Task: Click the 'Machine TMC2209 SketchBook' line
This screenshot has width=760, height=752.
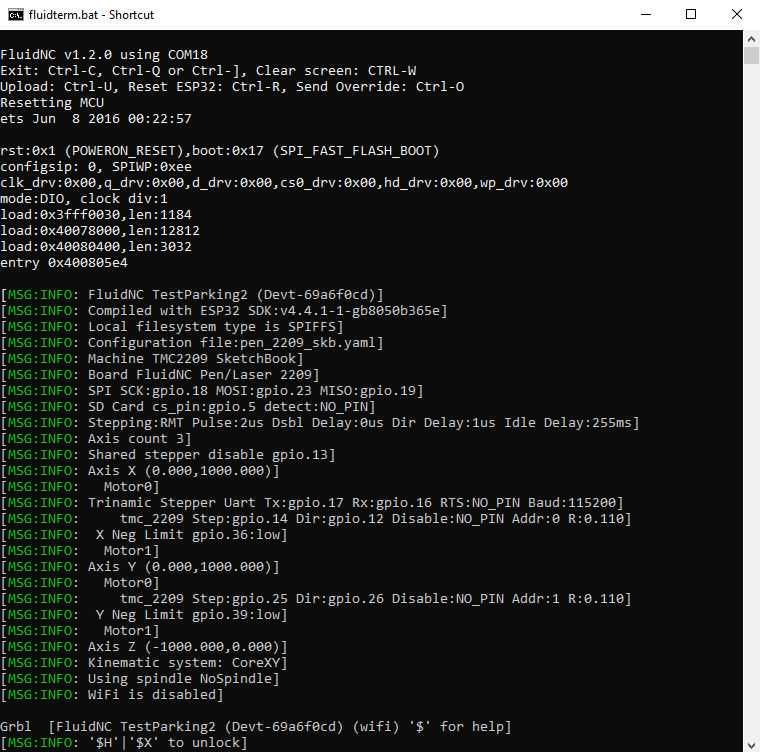Action: (152, 359)
